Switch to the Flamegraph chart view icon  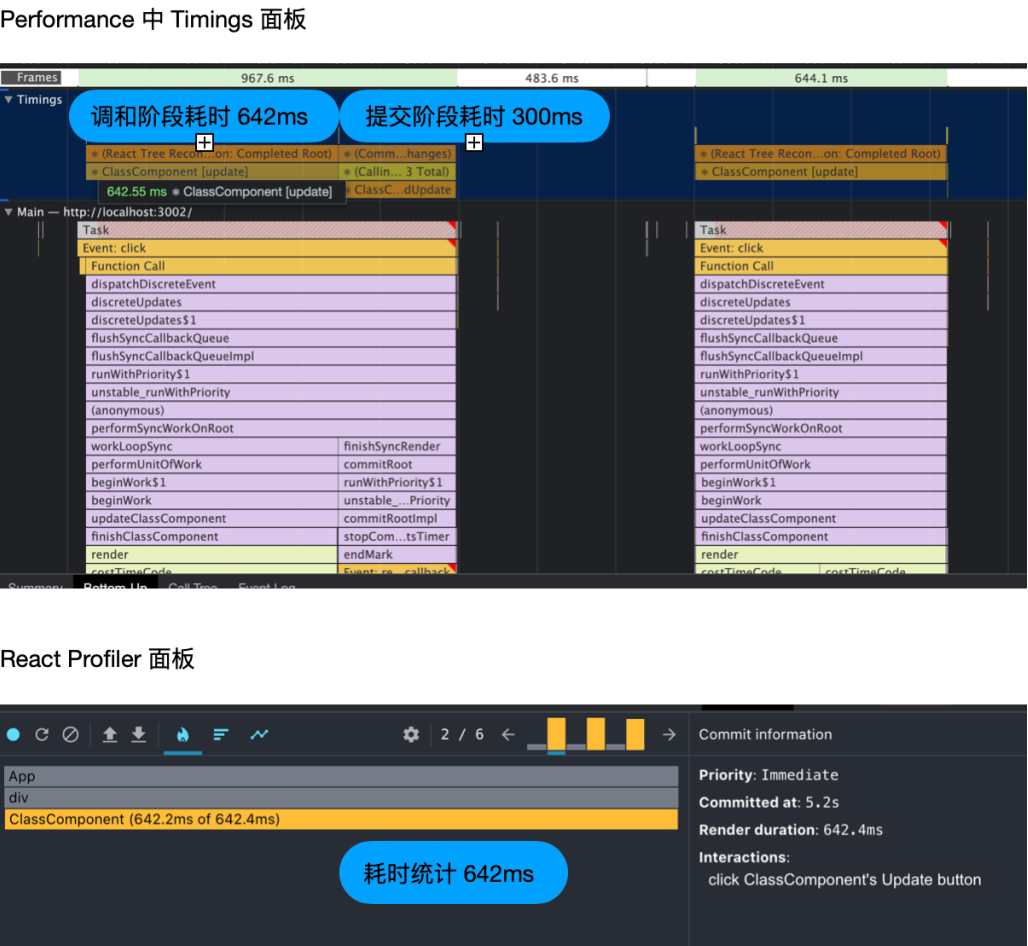(x=182, y=734)
